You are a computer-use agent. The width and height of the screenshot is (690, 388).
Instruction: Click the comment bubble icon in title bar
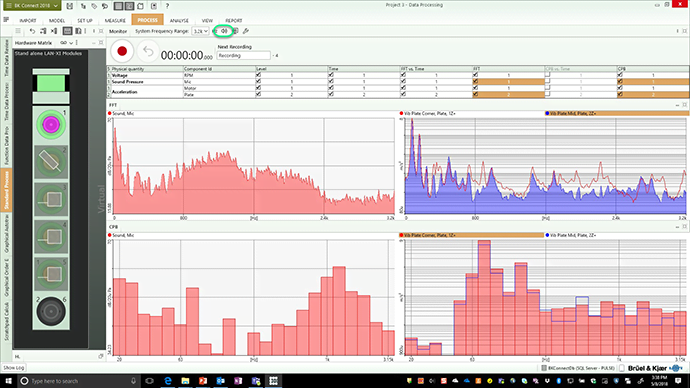point(105,6)
